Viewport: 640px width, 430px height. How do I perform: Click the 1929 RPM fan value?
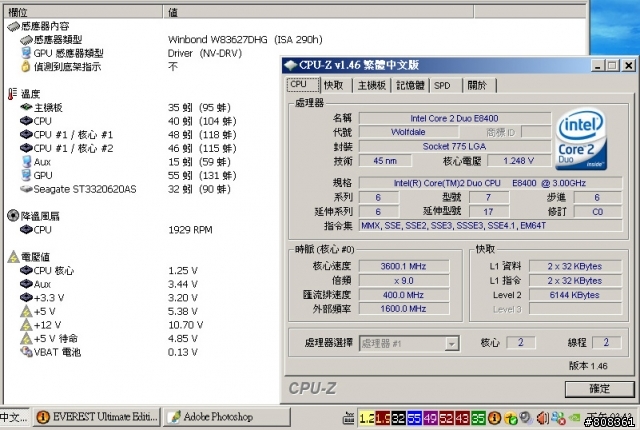coord(190,230)
